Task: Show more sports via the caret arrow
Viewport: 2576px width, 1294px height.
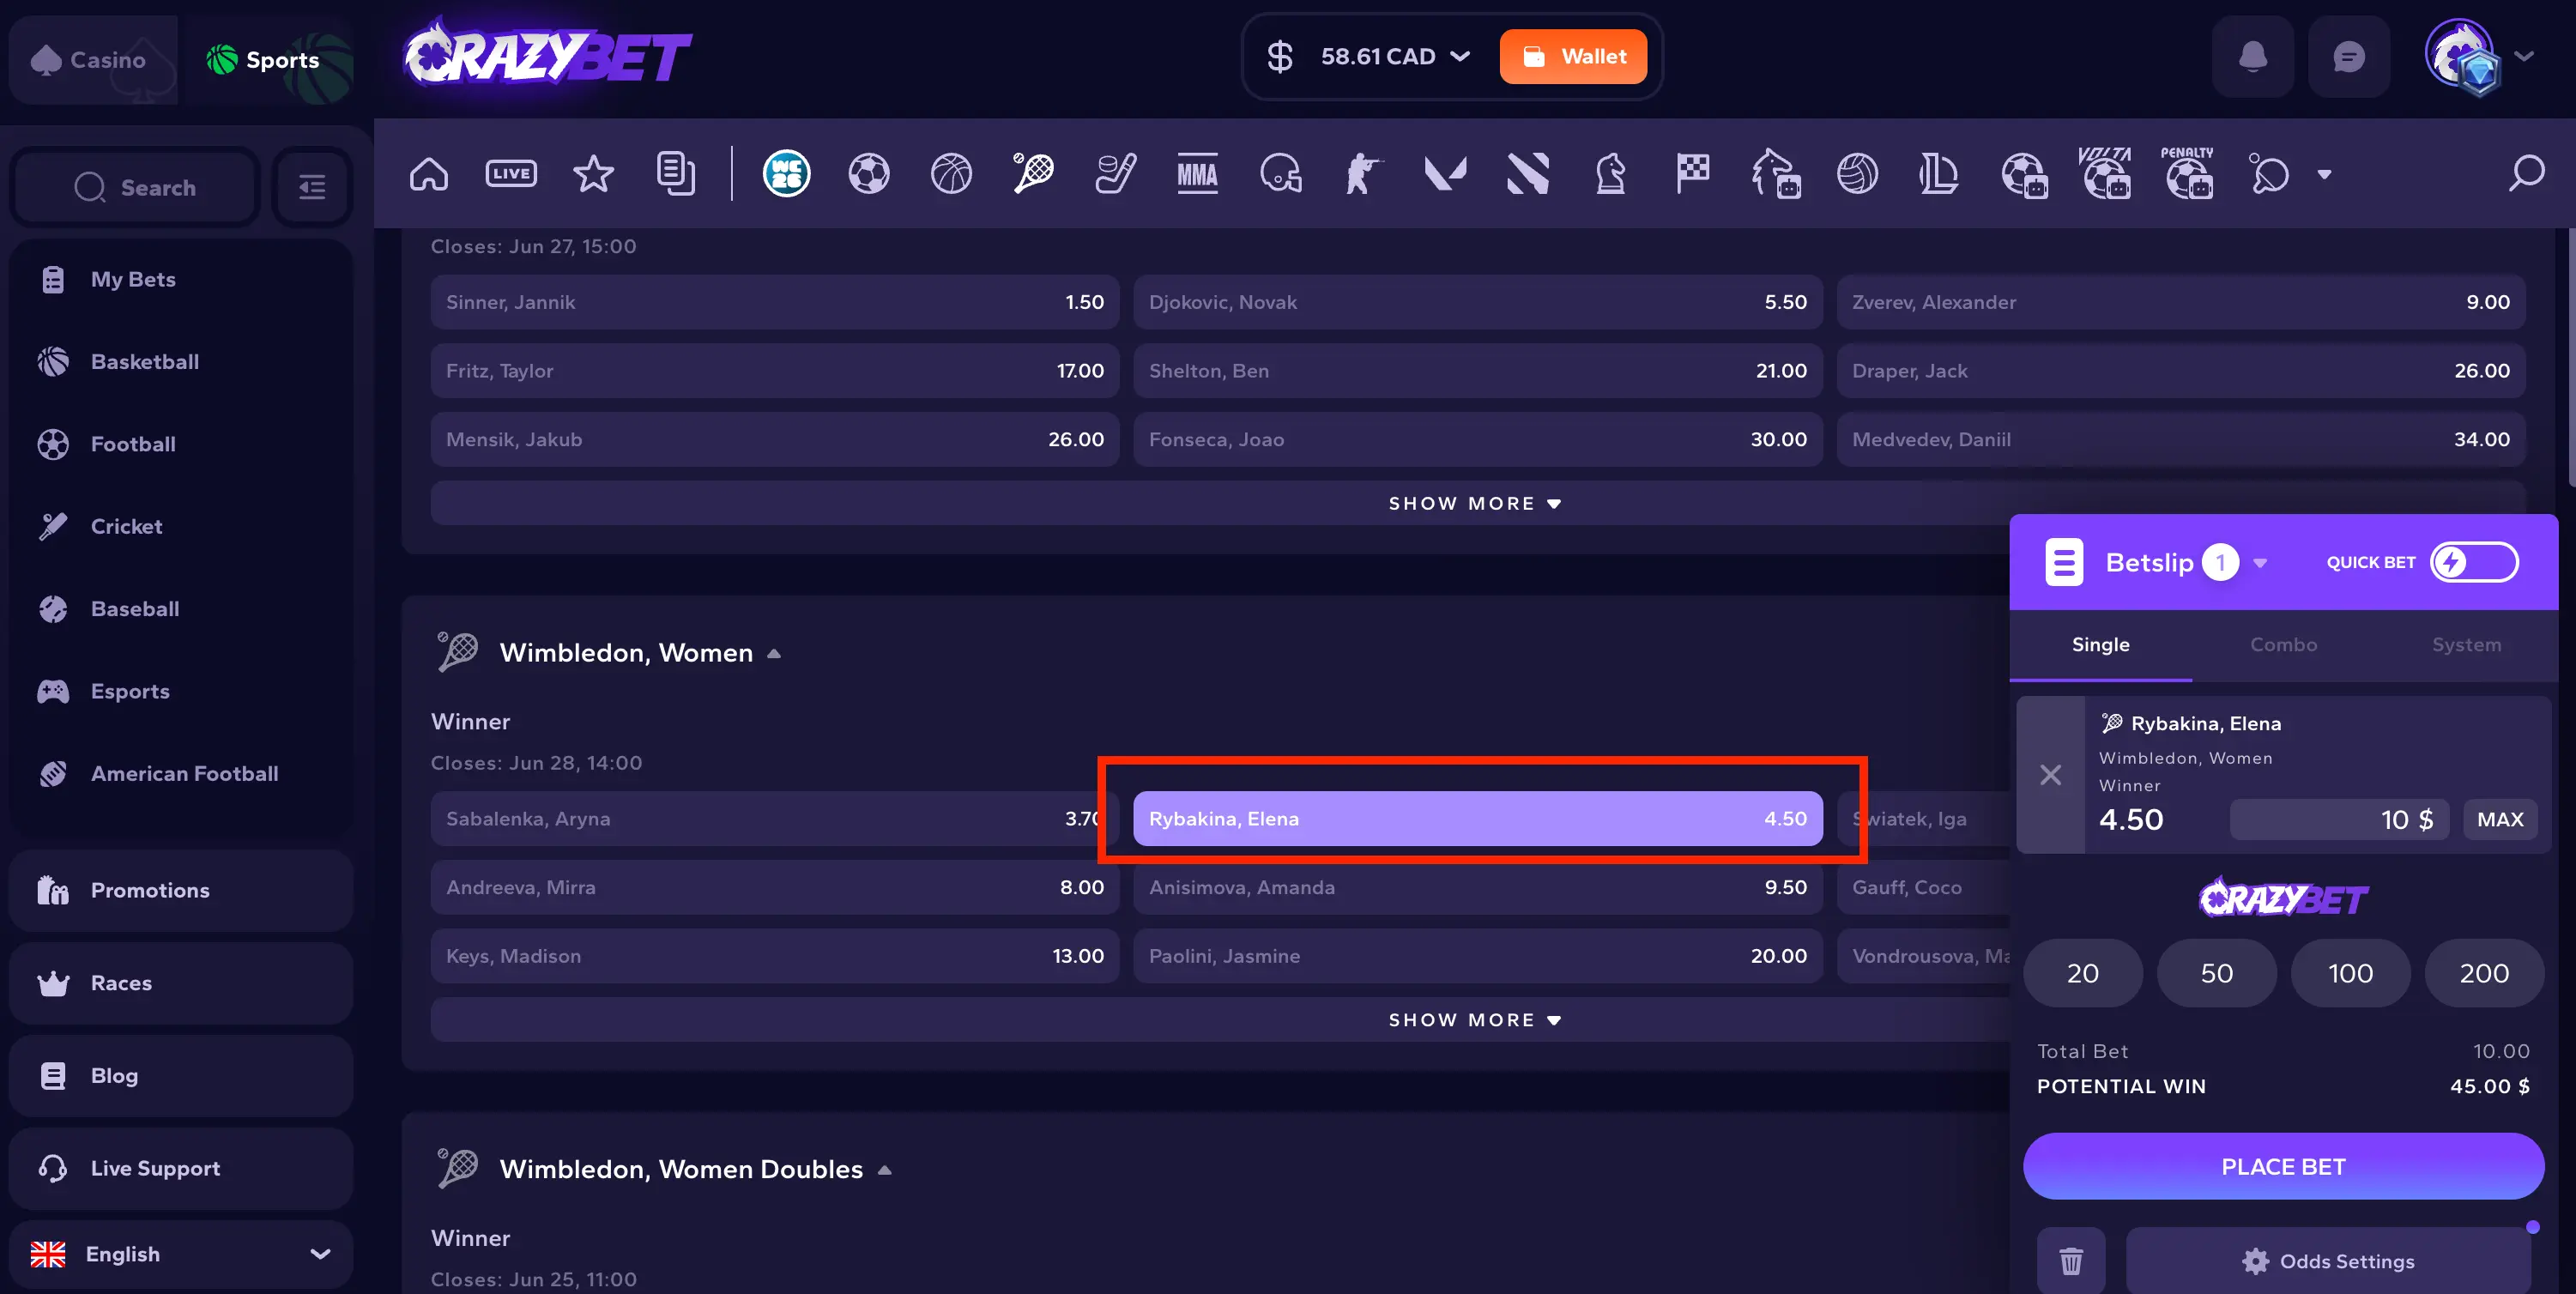Action: pyautogui.click(x=2325, y=174)
